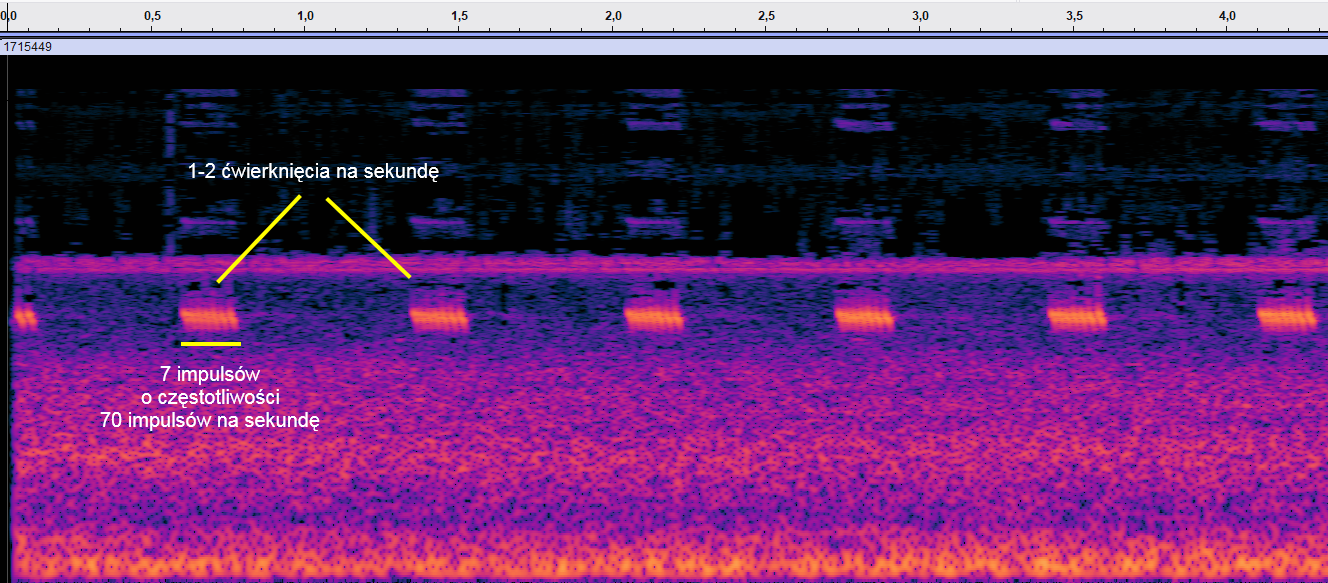Click the "70 impulsów na sekundę" annotation line
This screenshot has width=1328, height=583.
tap(209, 422)
